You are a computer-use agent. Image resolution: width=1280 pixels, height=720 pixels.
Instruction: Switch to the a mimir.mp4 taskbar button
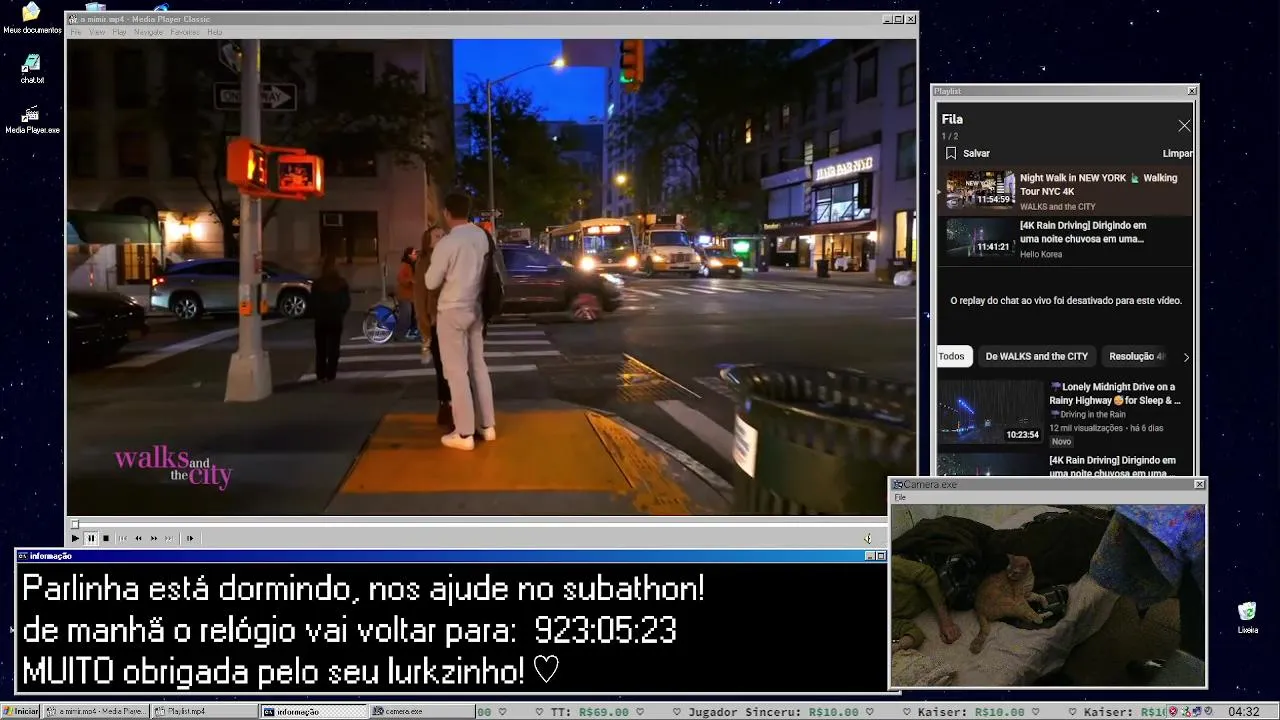[96, 711]
